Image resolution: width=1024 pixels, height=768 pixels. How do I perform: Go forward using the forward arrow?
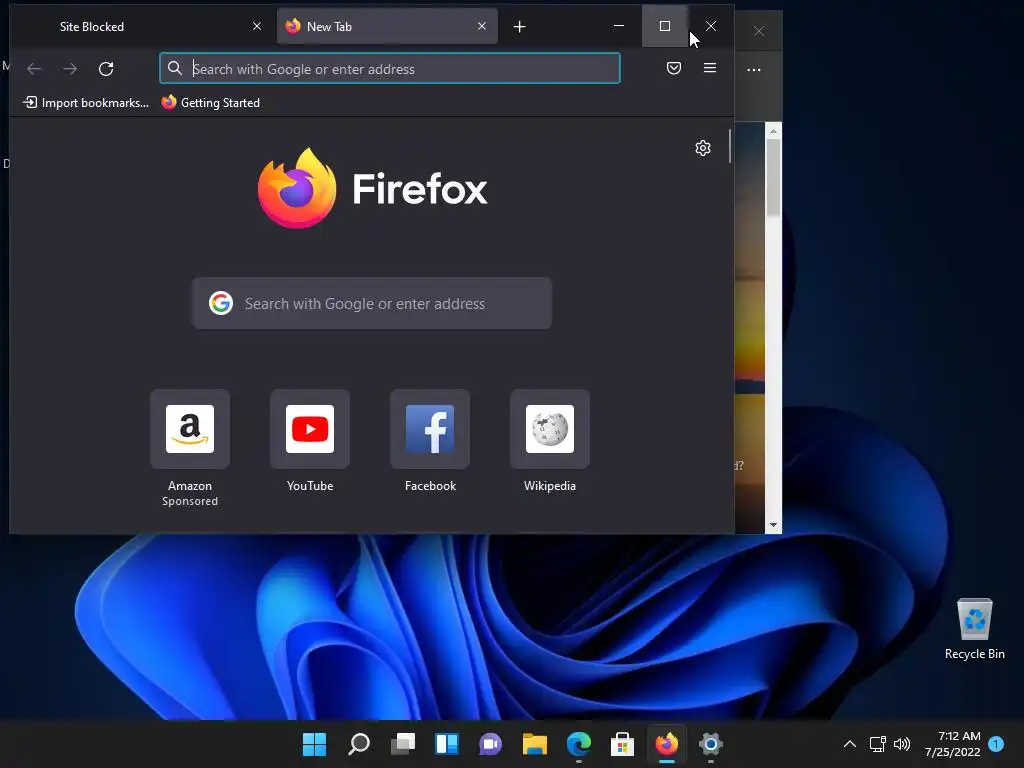(70, 69)
